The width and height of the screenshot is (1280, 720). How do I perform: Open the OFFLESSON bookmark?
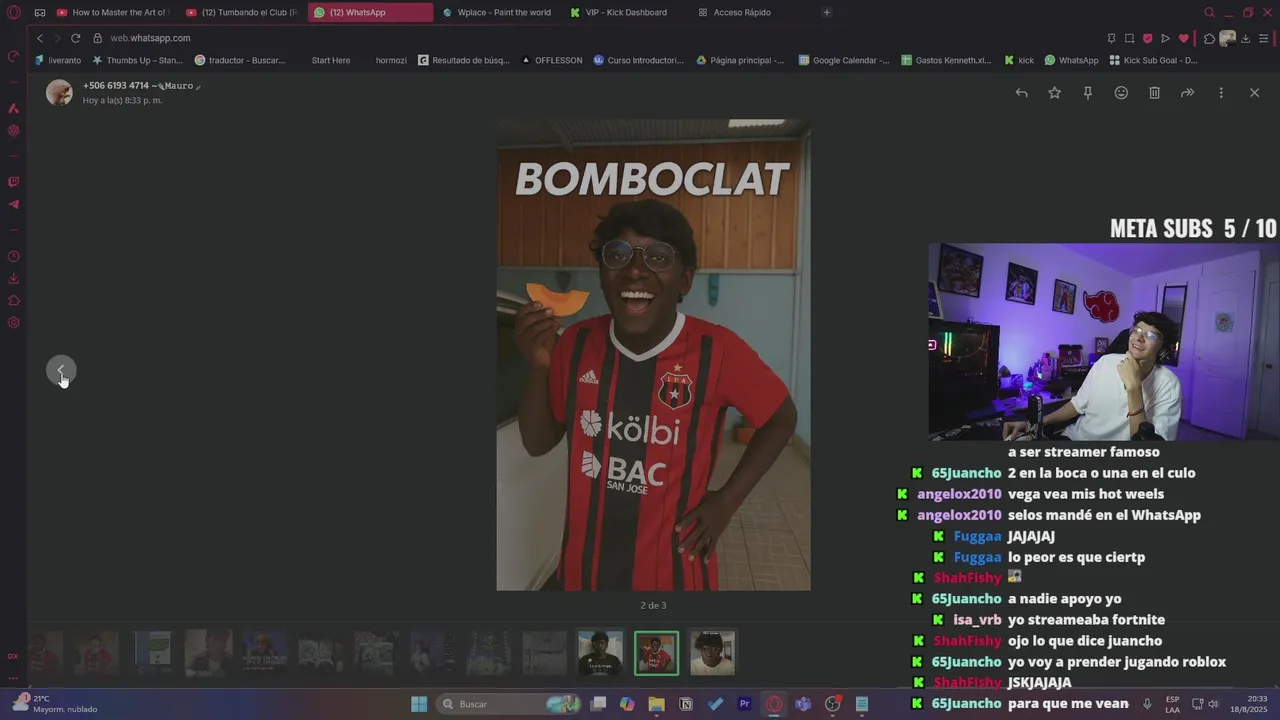click(552, 60)
